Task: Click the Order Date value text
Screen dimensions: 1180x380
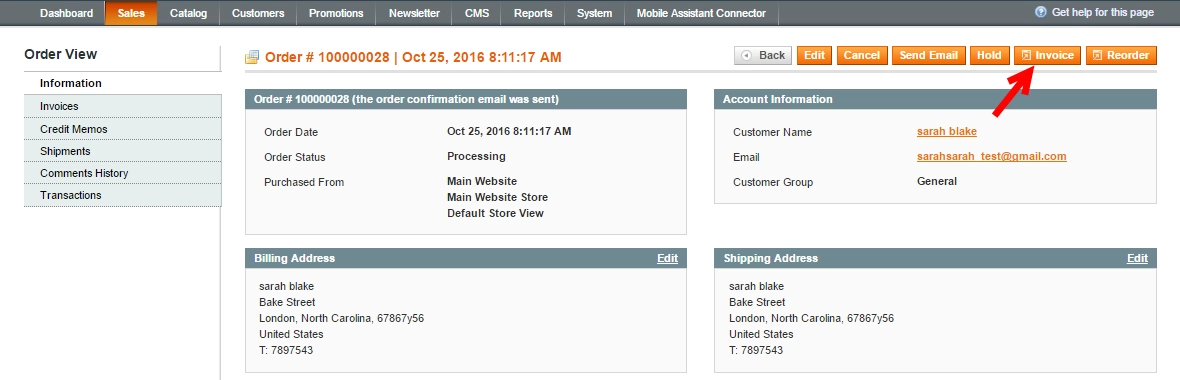Action: [509, 131]
